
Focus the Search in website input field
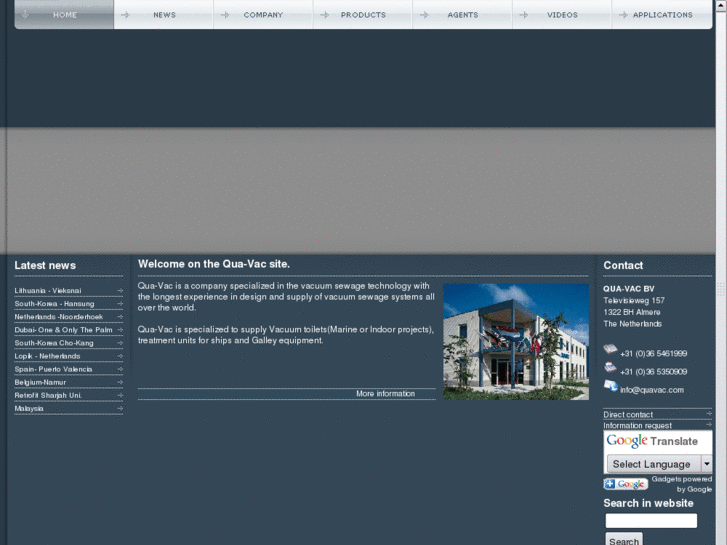(651, 520)
